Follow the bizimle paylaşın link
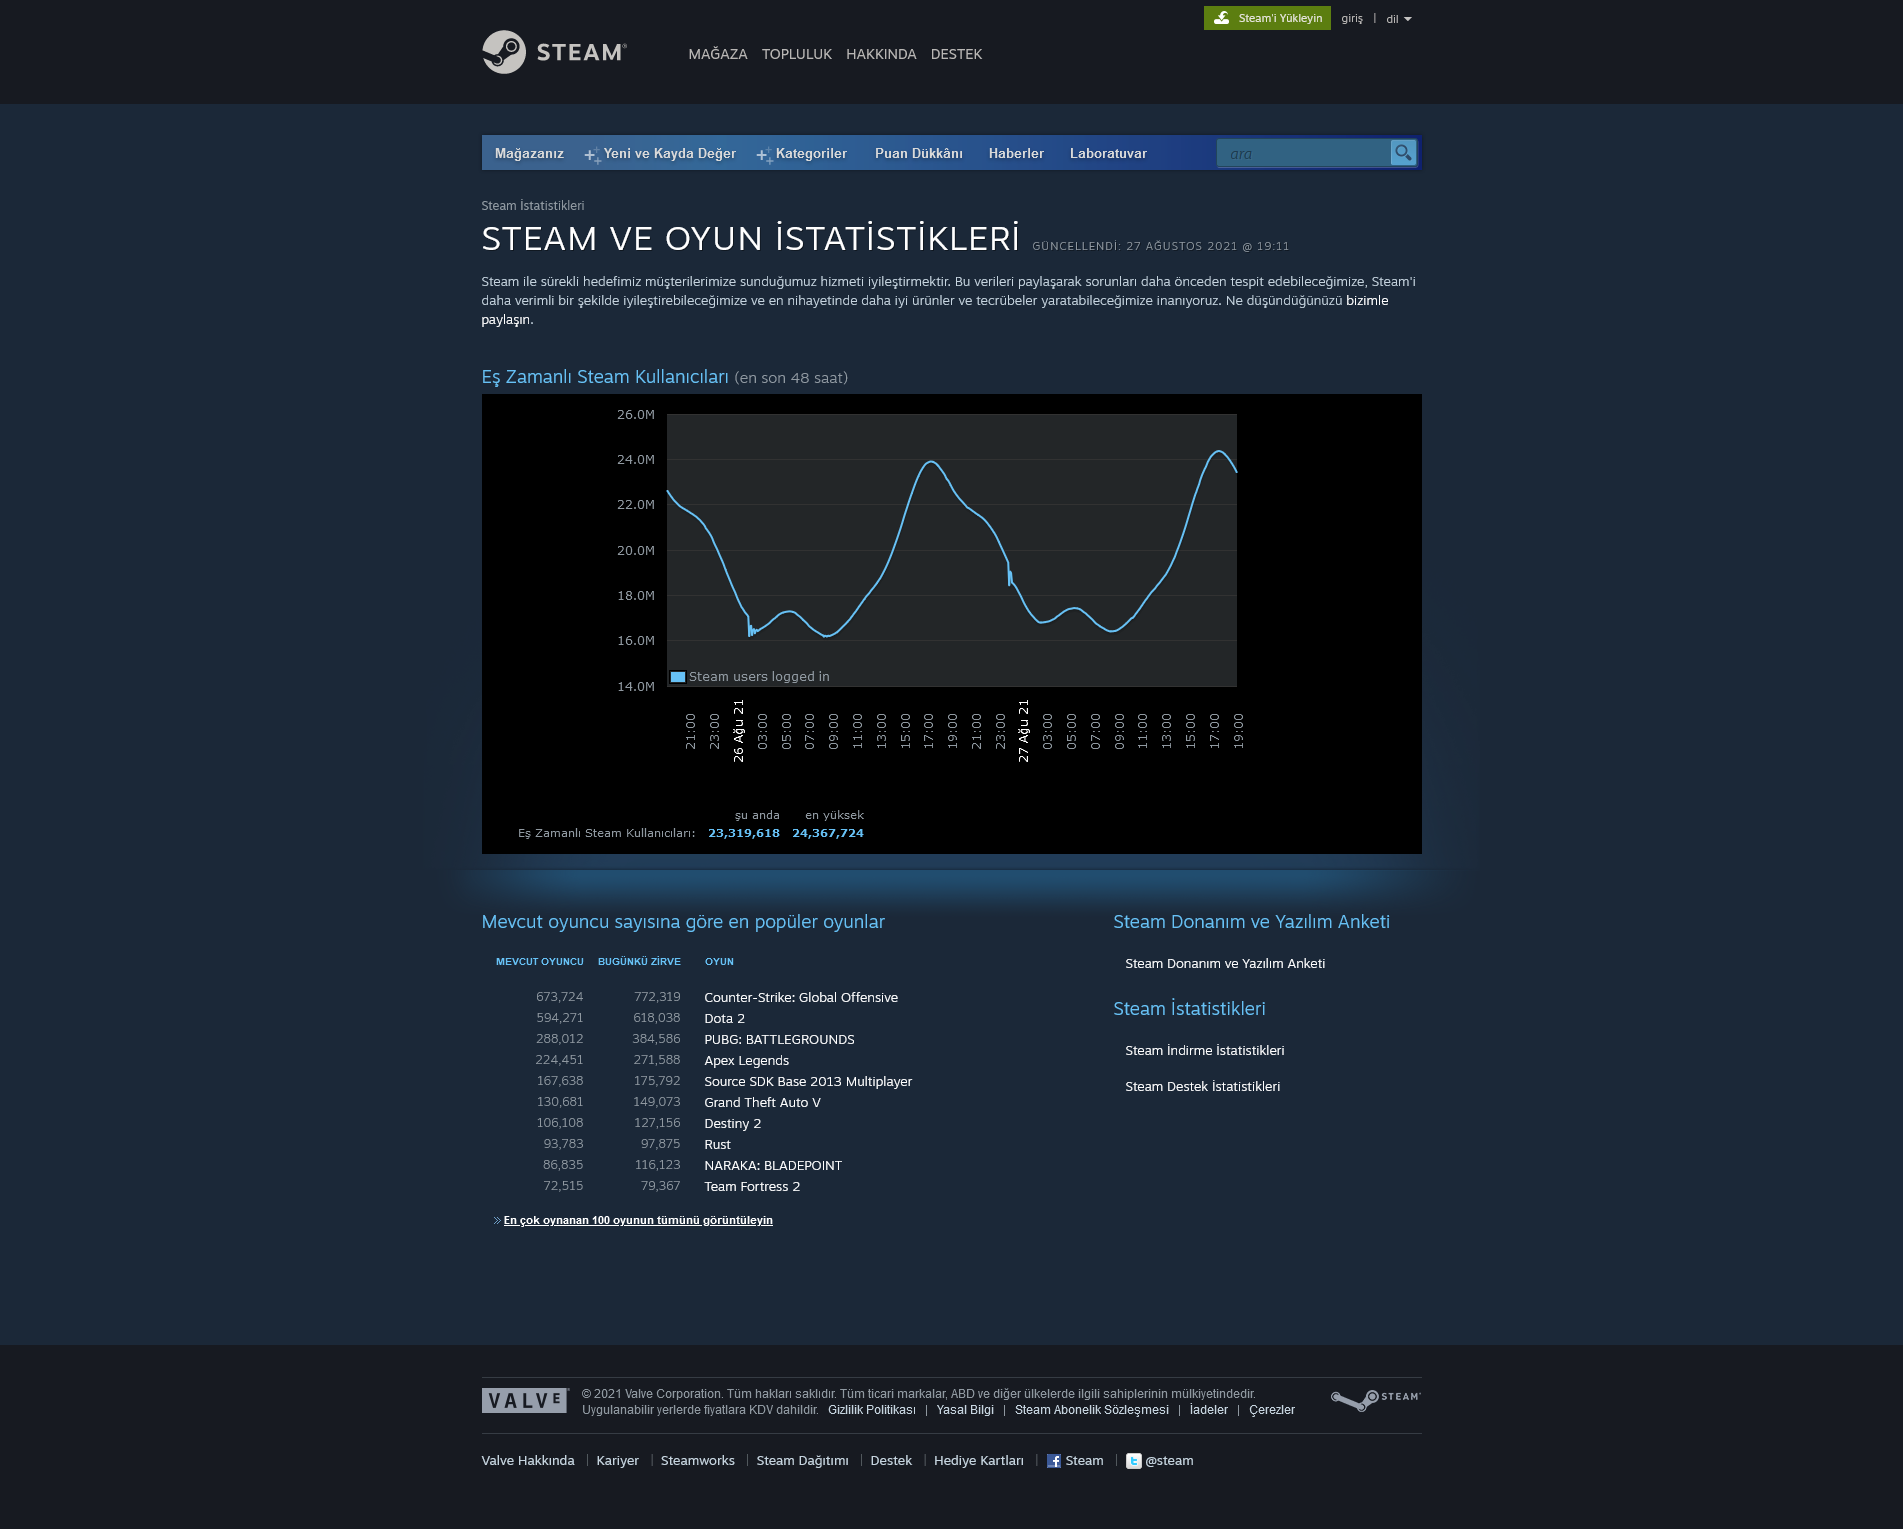Viewport: 1903px width, 1529px height. [x=1367, y=301]
